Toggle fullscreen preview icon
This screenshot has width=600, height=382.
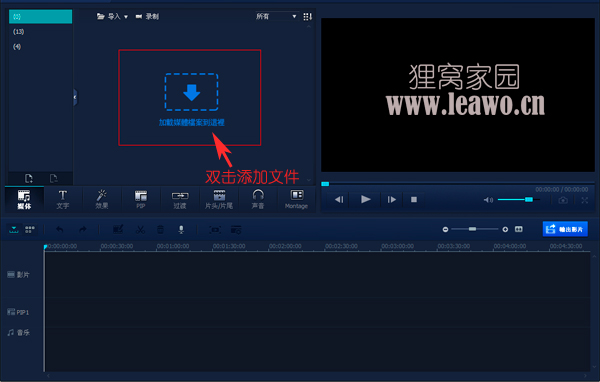[584, 200]
